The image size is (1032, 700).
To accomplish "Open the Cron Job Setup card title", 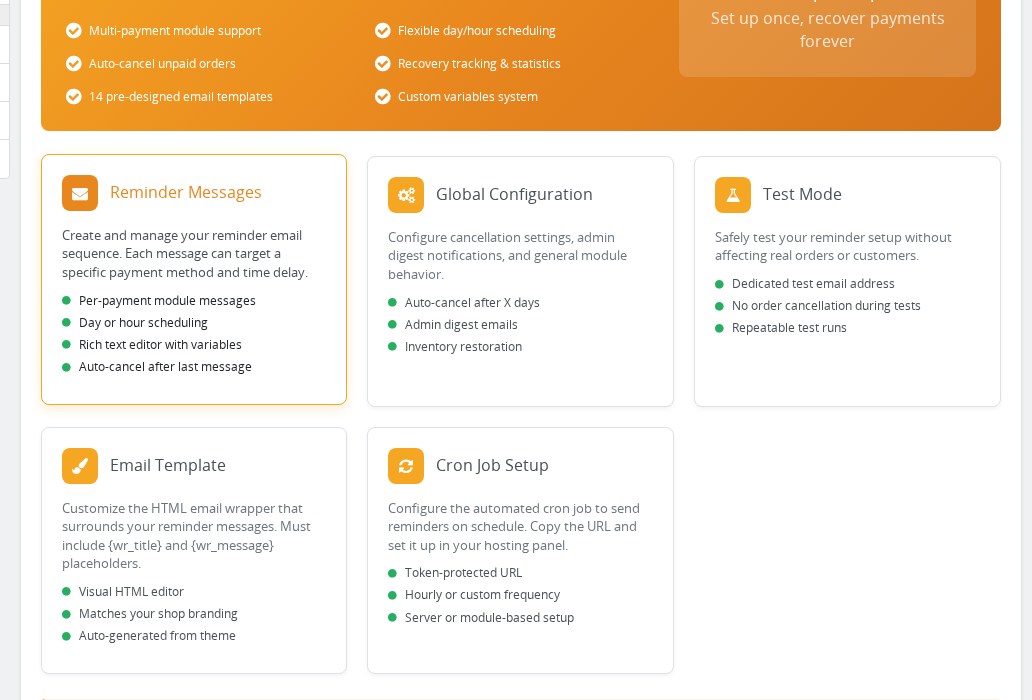I will tap(492, 465).
